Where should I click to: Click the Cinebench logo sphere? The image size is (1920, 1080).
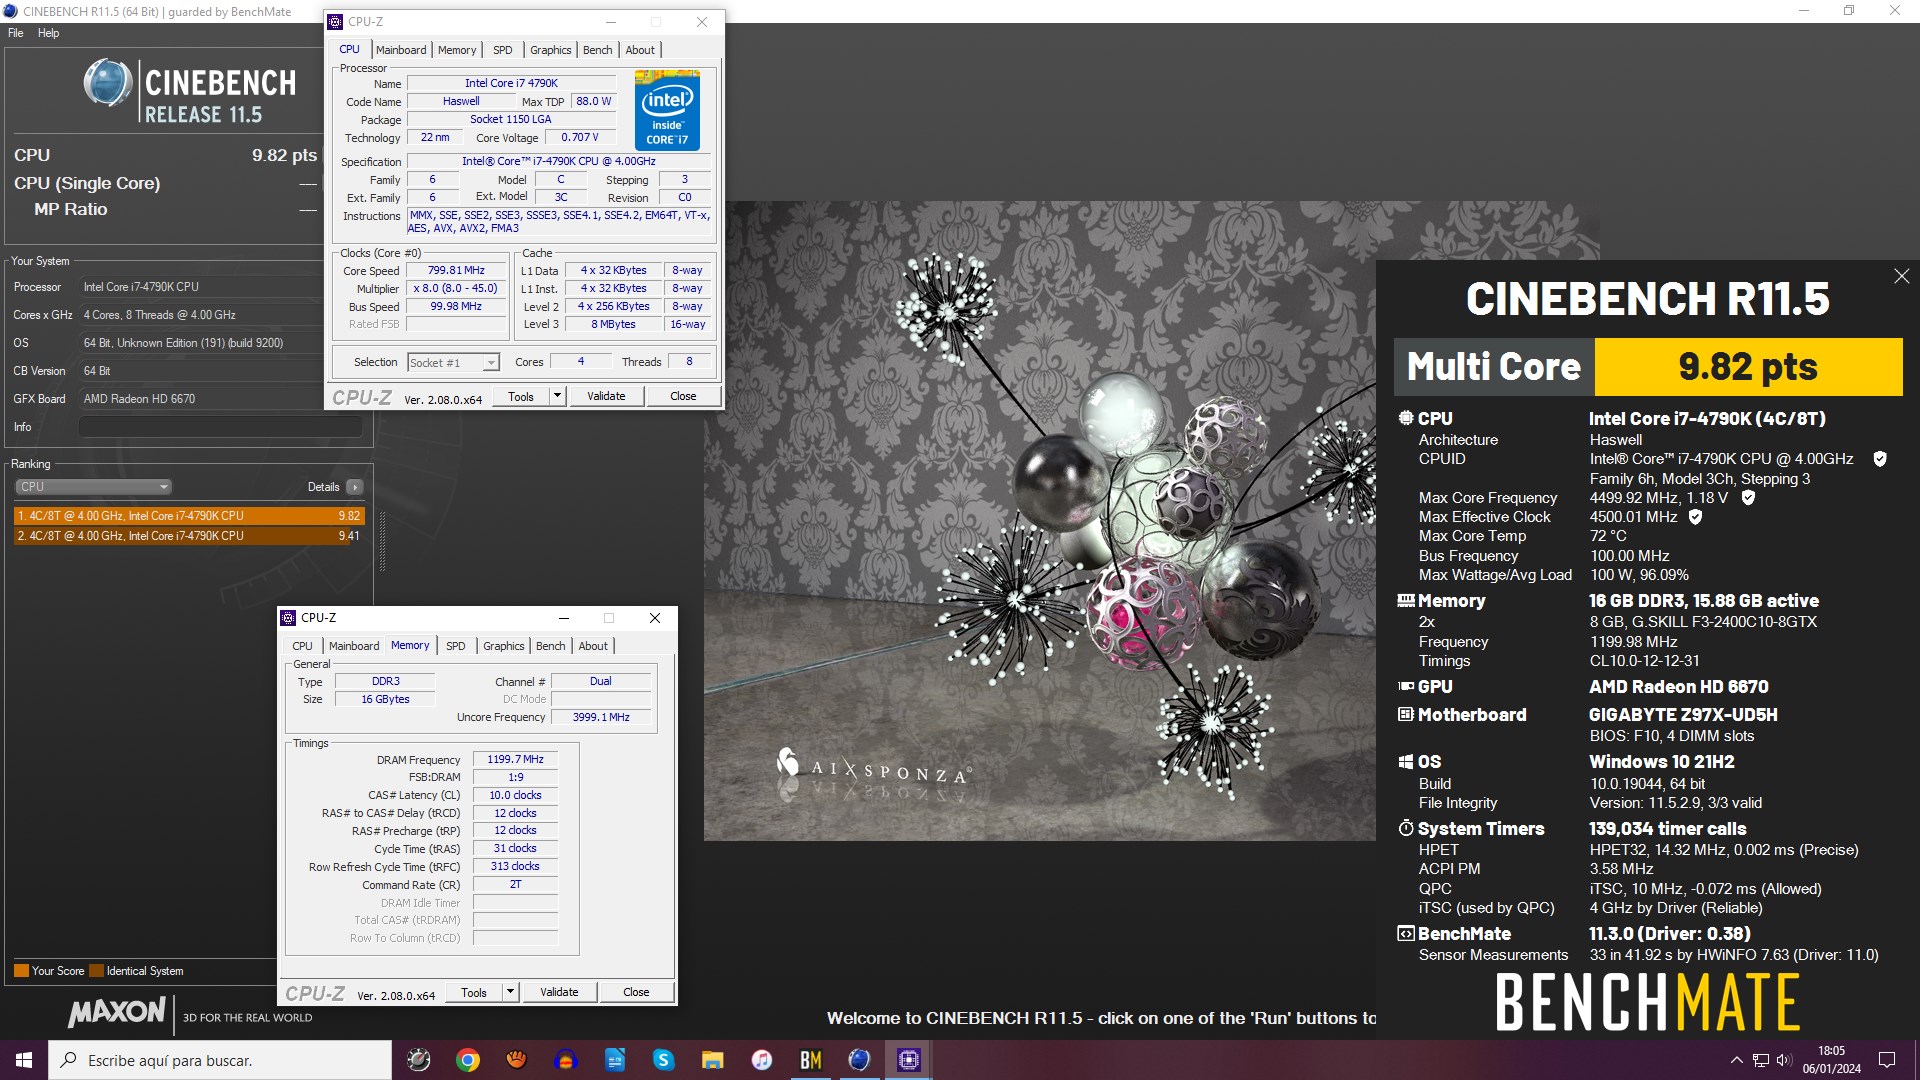[107, 83]
